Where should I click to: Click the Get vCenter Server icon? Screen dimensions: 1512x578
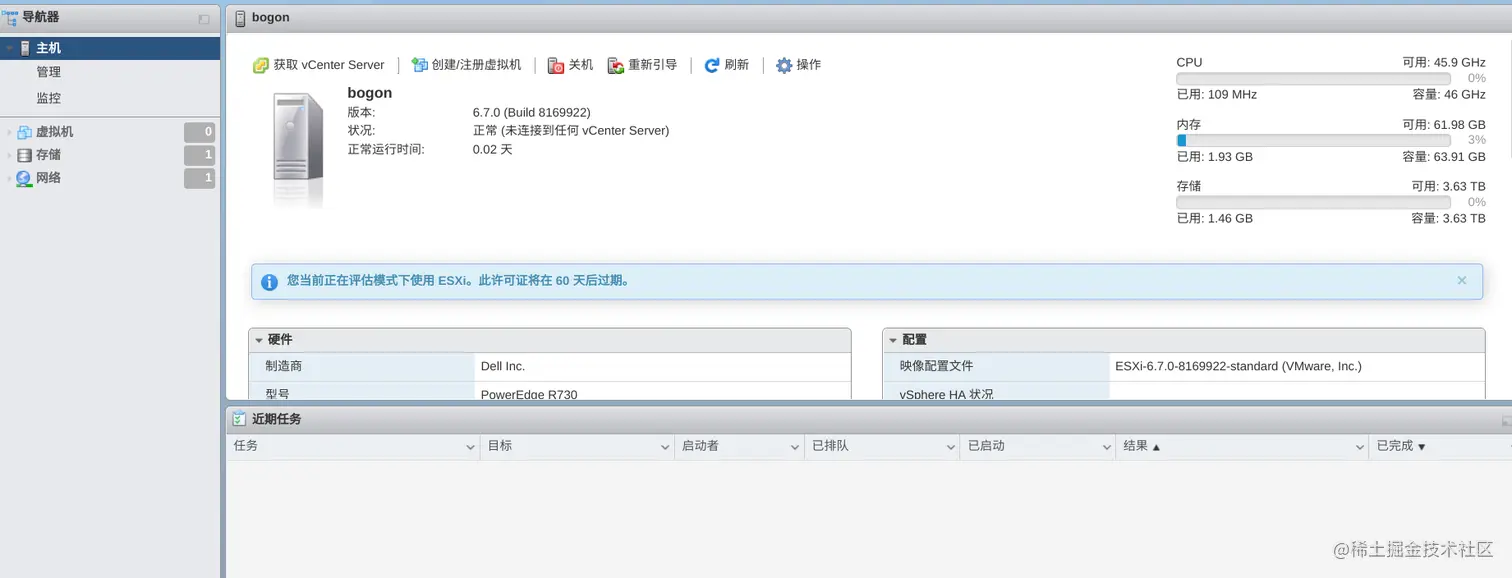tap(261, 65)
